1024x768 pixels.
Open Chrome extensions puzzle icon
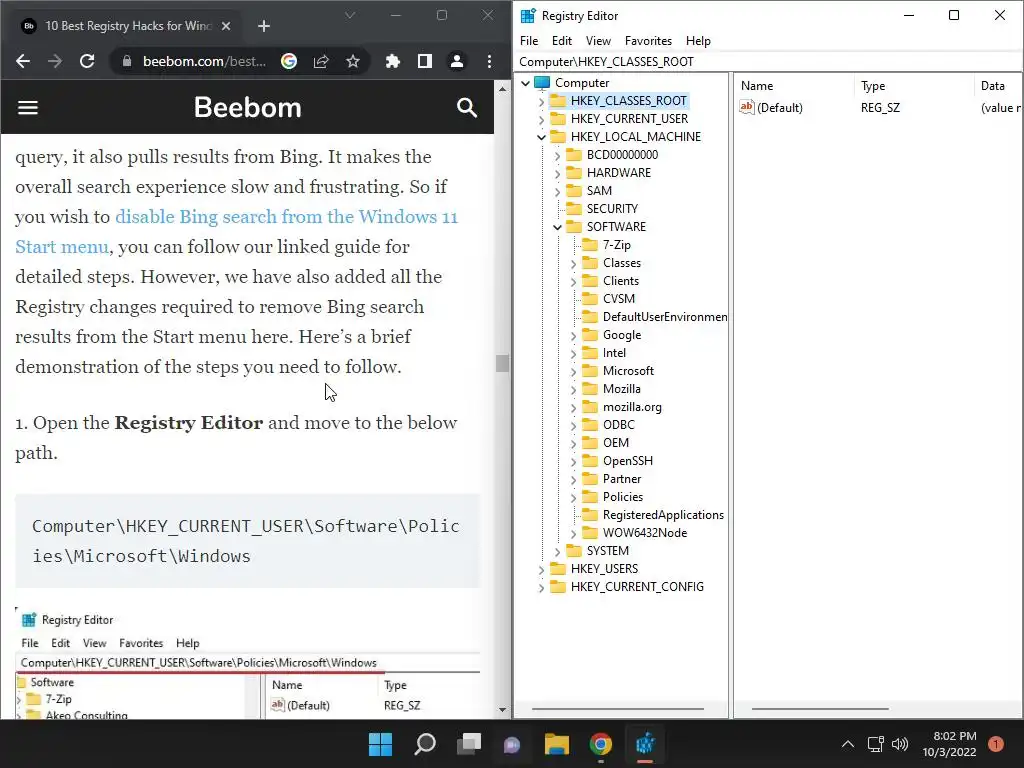(x=392, y=61)
